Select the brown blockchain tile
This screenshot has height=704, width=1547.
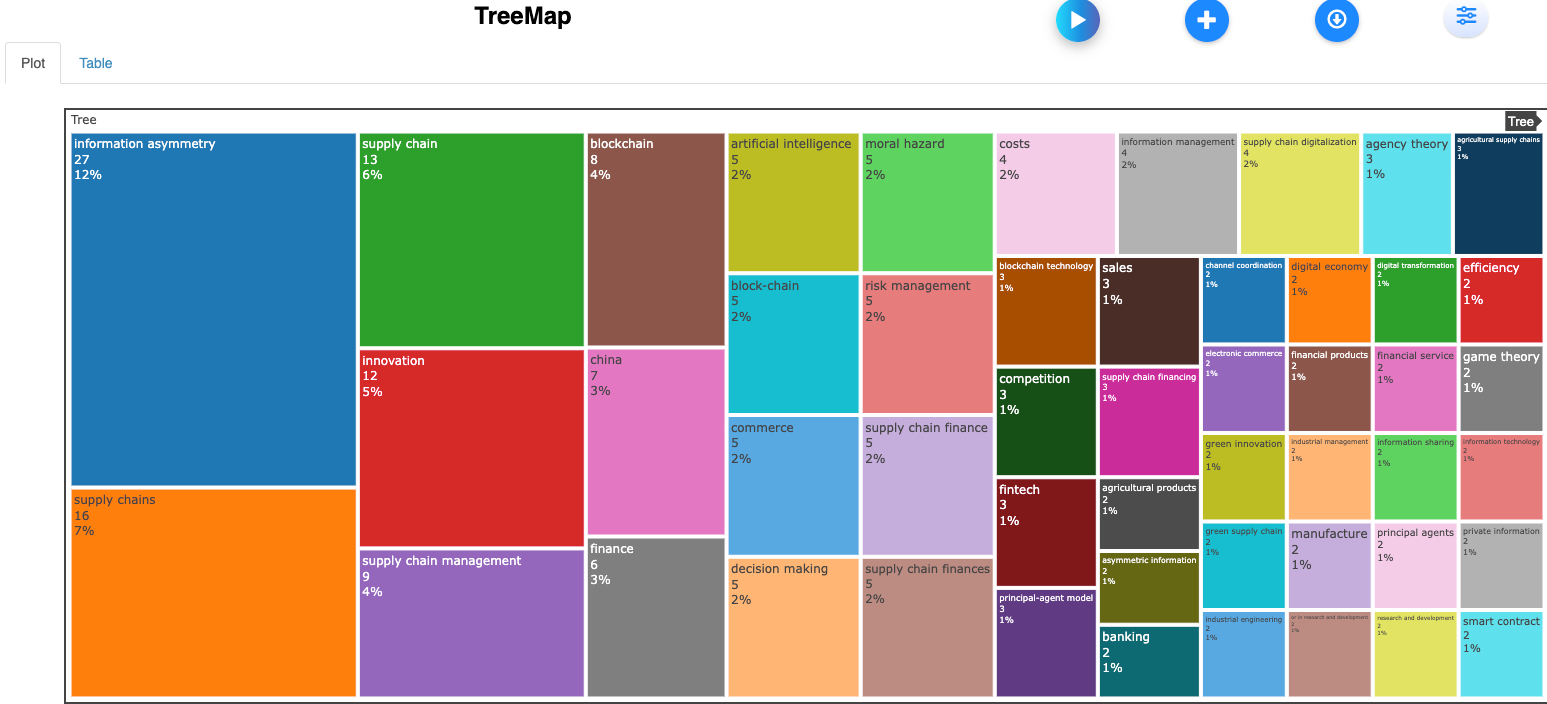pyautogui.click(x=656, y=240)
